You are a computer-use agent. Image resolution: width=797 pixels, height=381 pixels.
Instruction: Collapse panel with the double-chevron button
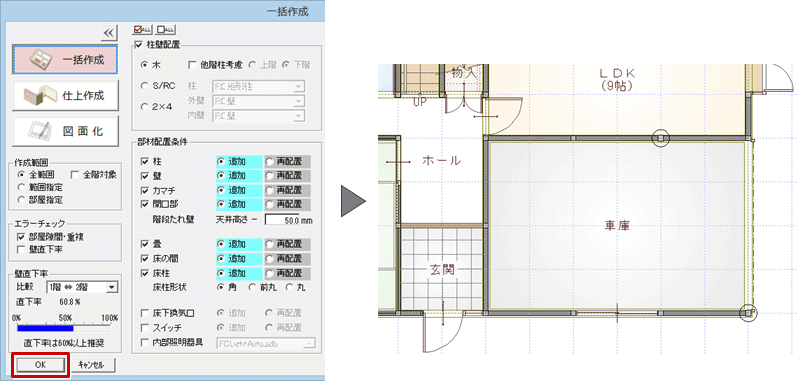(x=109, y=33)
